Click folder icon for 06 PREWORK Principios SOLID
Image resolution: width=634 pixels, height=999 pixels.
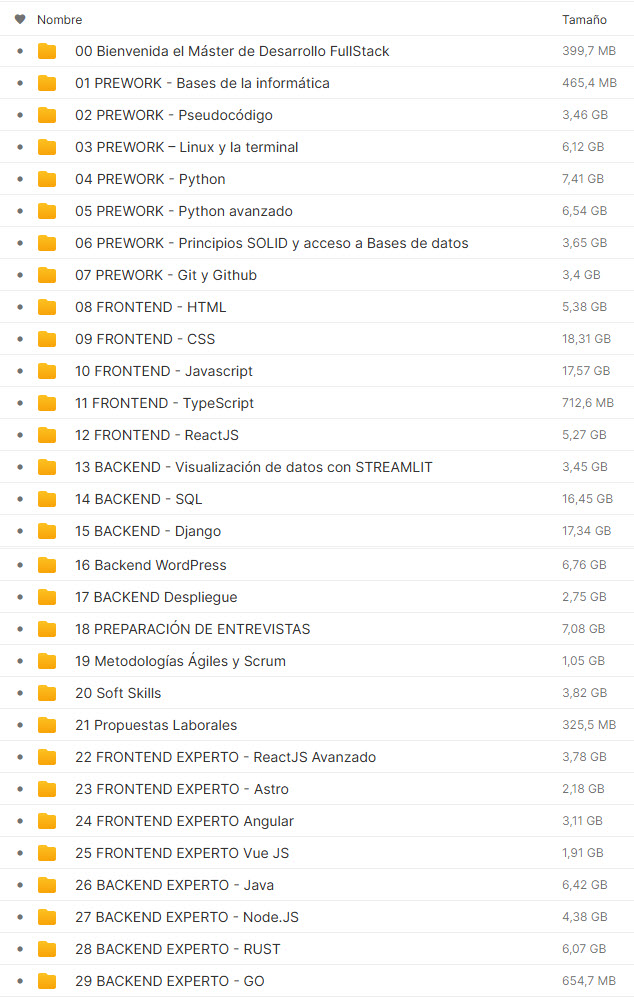[47, 243]
